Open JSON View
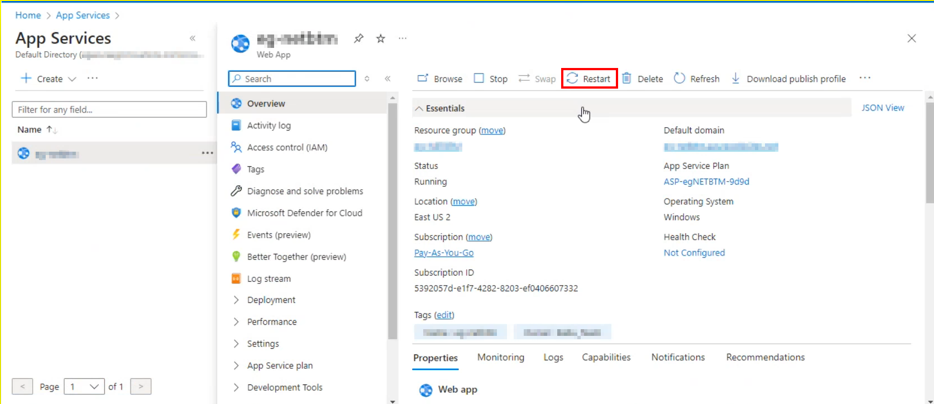The height and width of the screenshot is (404, 934). [883, 108]
